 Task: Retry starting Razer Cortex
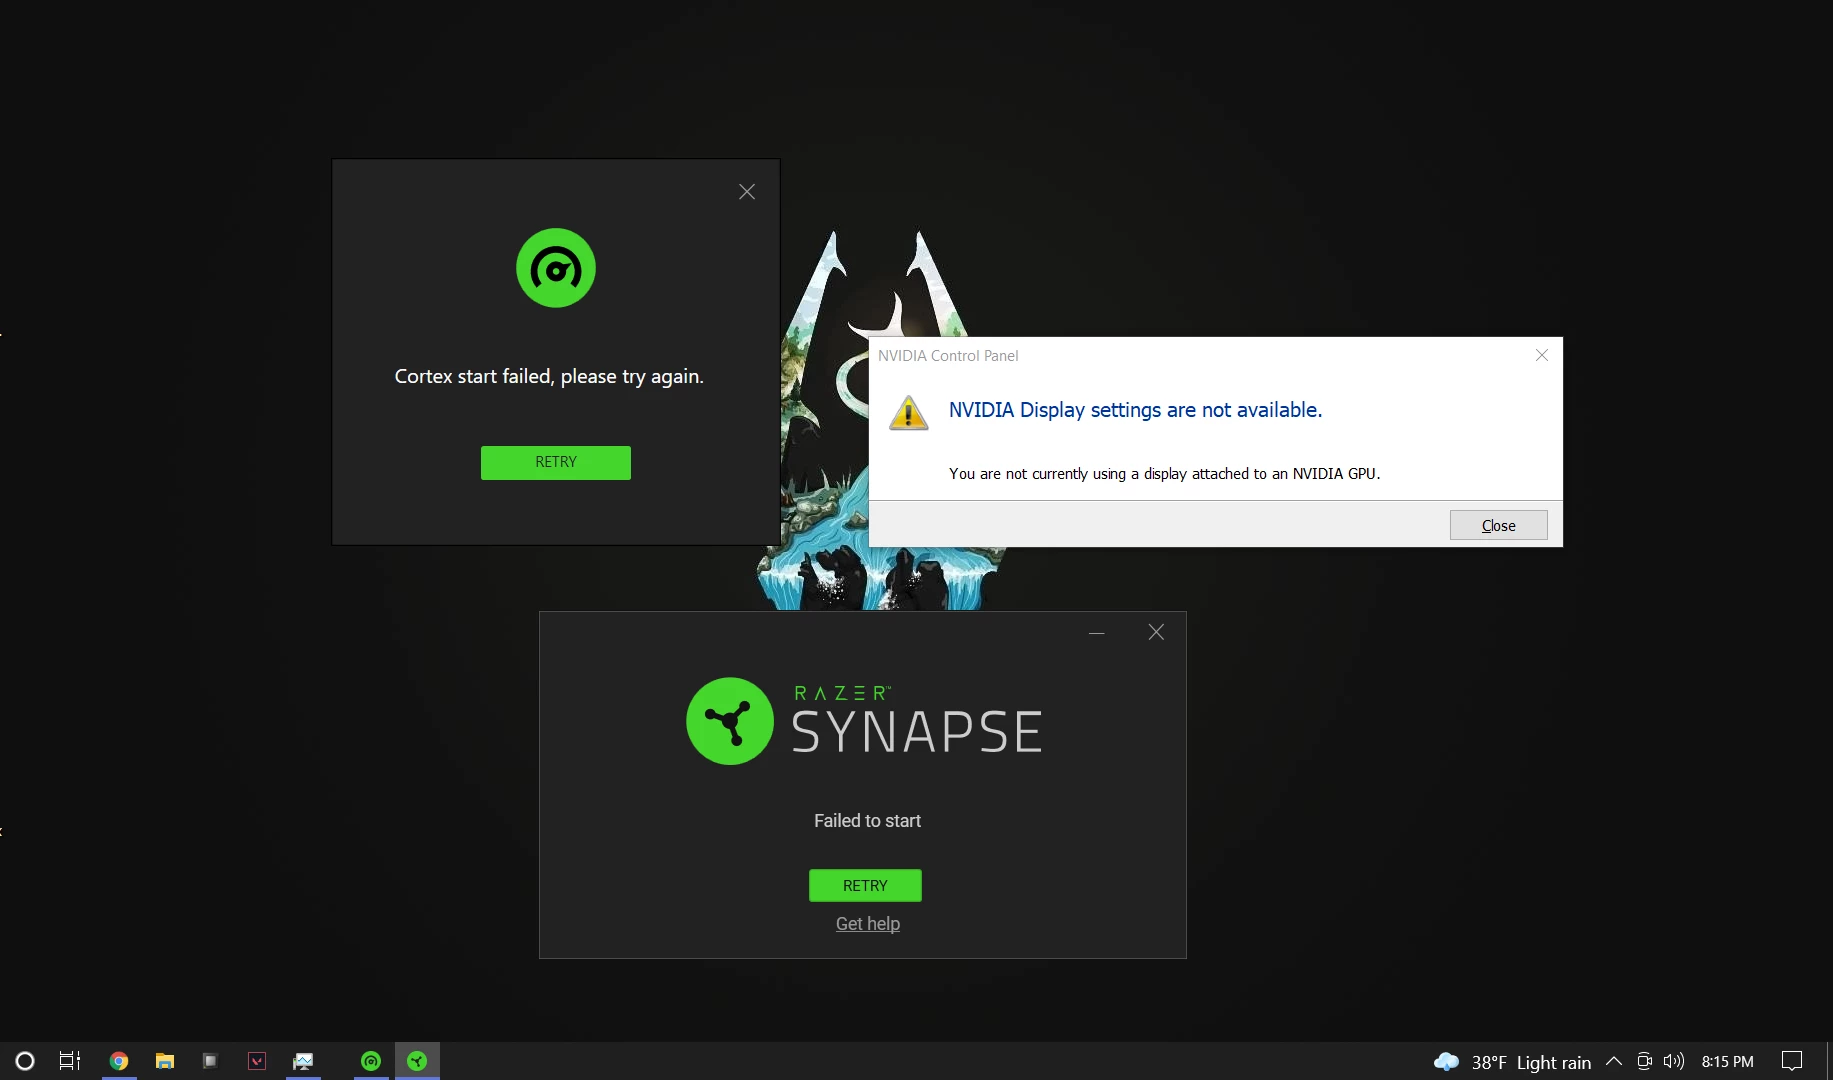click(x=555, y=462)
